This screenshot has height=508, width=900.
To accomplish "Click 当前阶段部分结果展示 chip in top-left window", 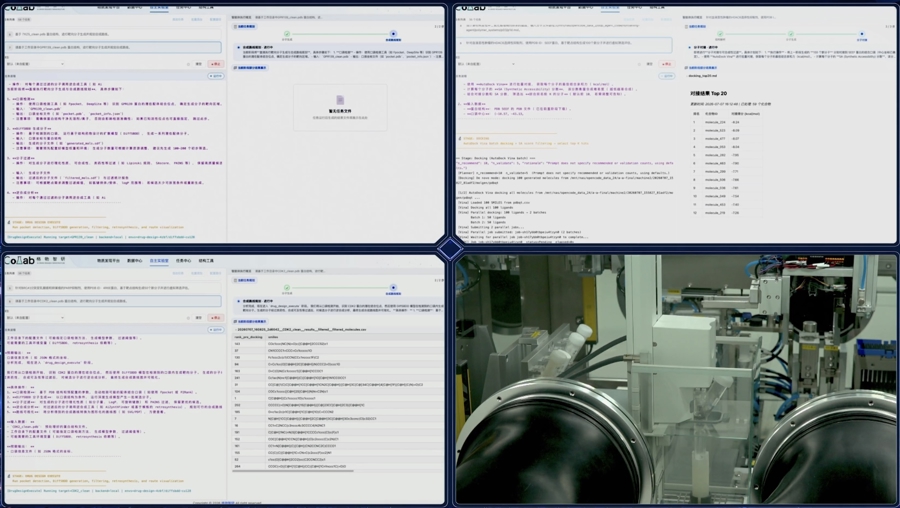I will tap(250, 68).
